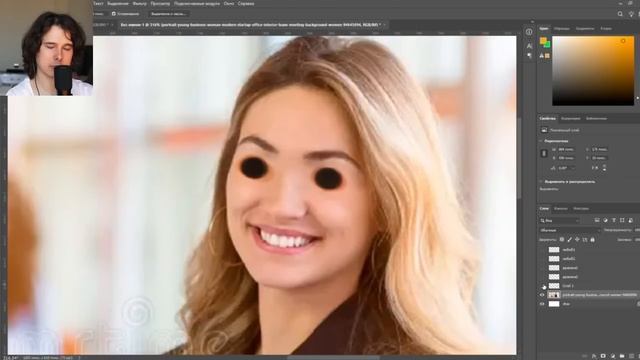This screenshot has width=640, height=360.
Task: Lock transparent pixels icon in Layers panel
Action: pos(562,240)
